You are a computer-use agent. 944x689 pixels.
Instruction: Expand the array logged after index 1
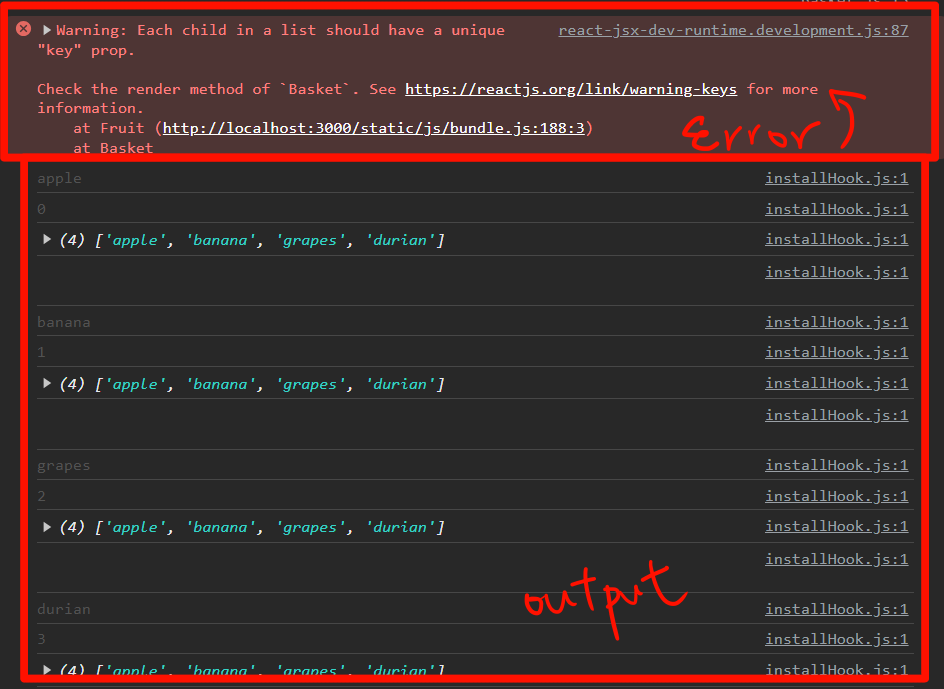click(46, 384)
